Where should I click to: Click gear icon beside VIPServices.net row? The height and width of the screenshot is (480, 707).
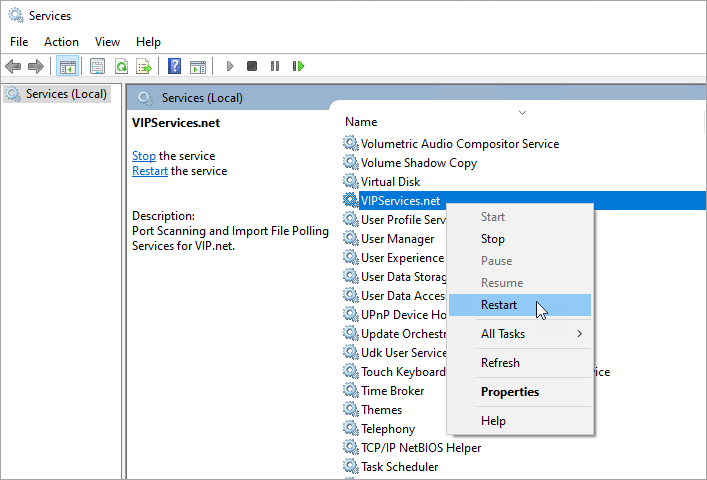pos(350,200)
